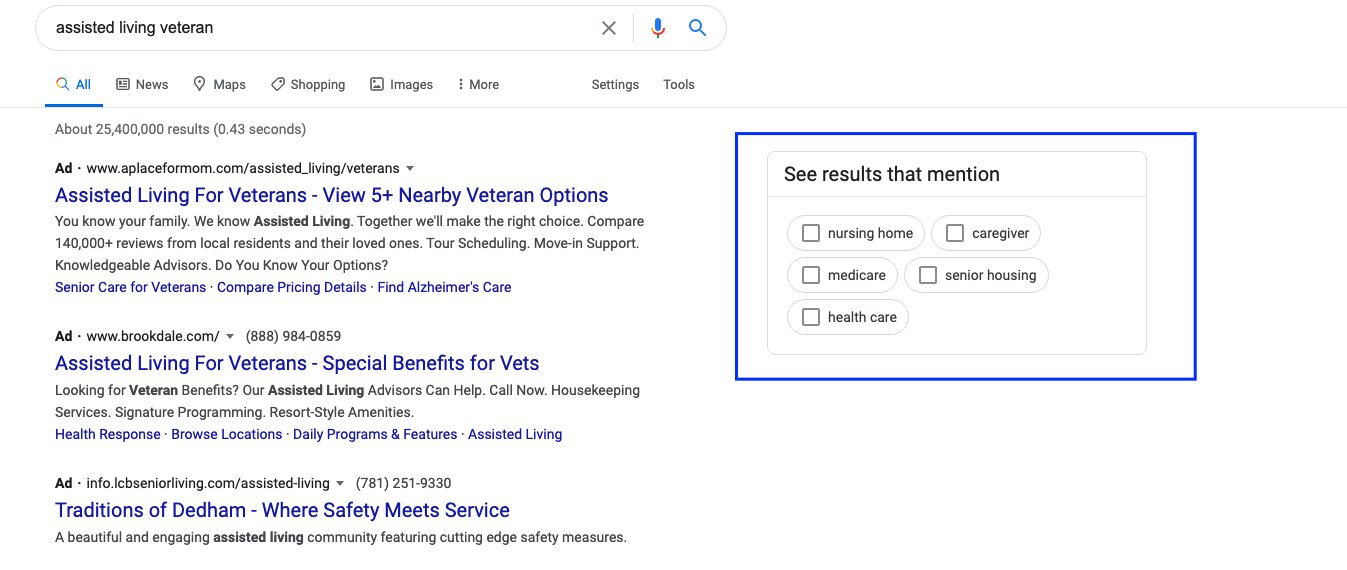Toggle the health care checkbox
This screenshot has width=1347, height=570.
click(811, 317)
